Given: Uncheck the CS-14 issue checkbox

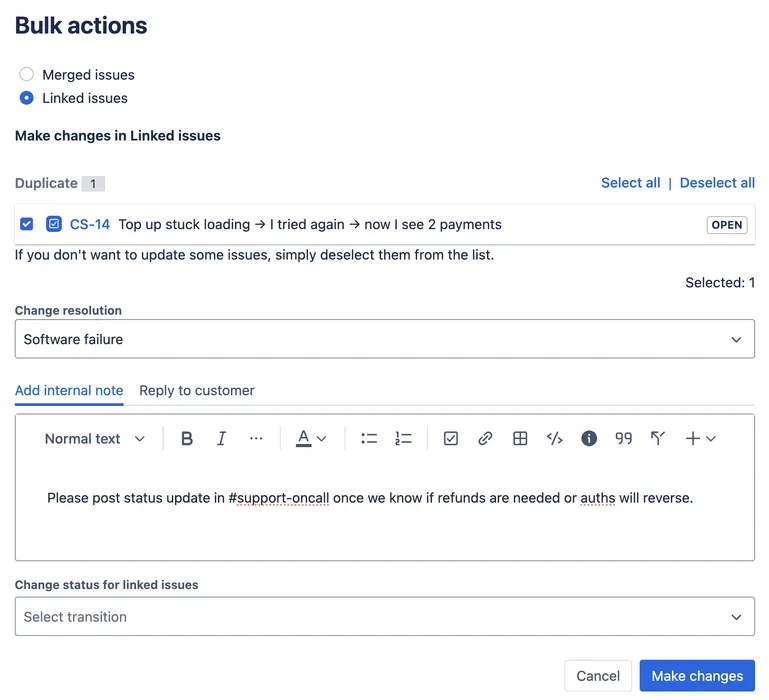Looking at the screenshot, I should coord(27,224).
